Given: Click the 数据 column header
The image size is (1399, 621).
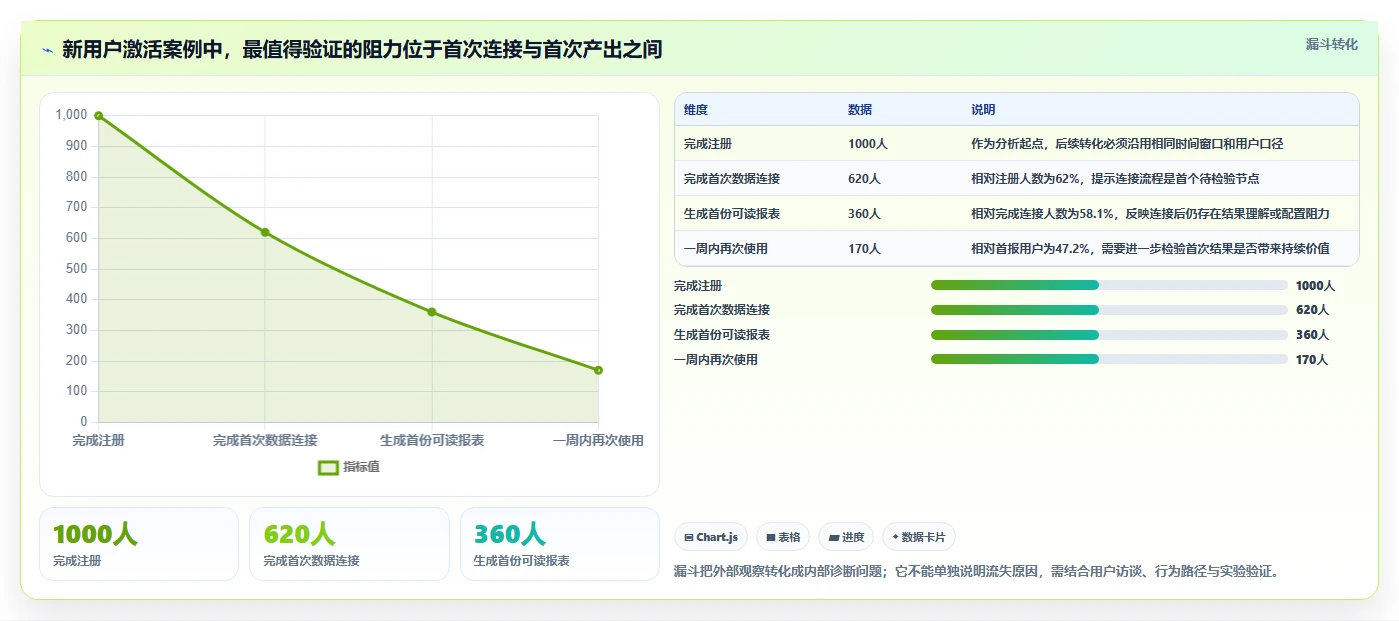Looking at the screenshot, I should pos(860,110).
